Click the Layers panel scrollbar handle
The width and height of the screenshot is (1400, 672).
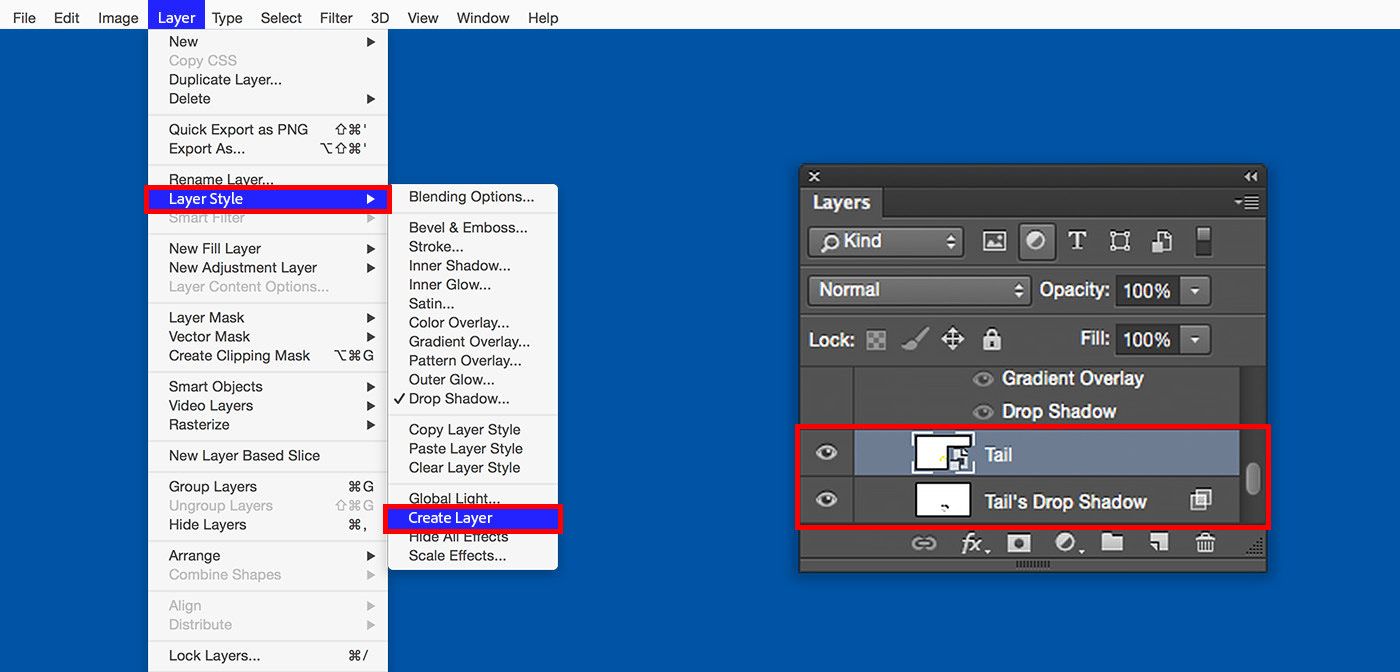[1253, 479]
